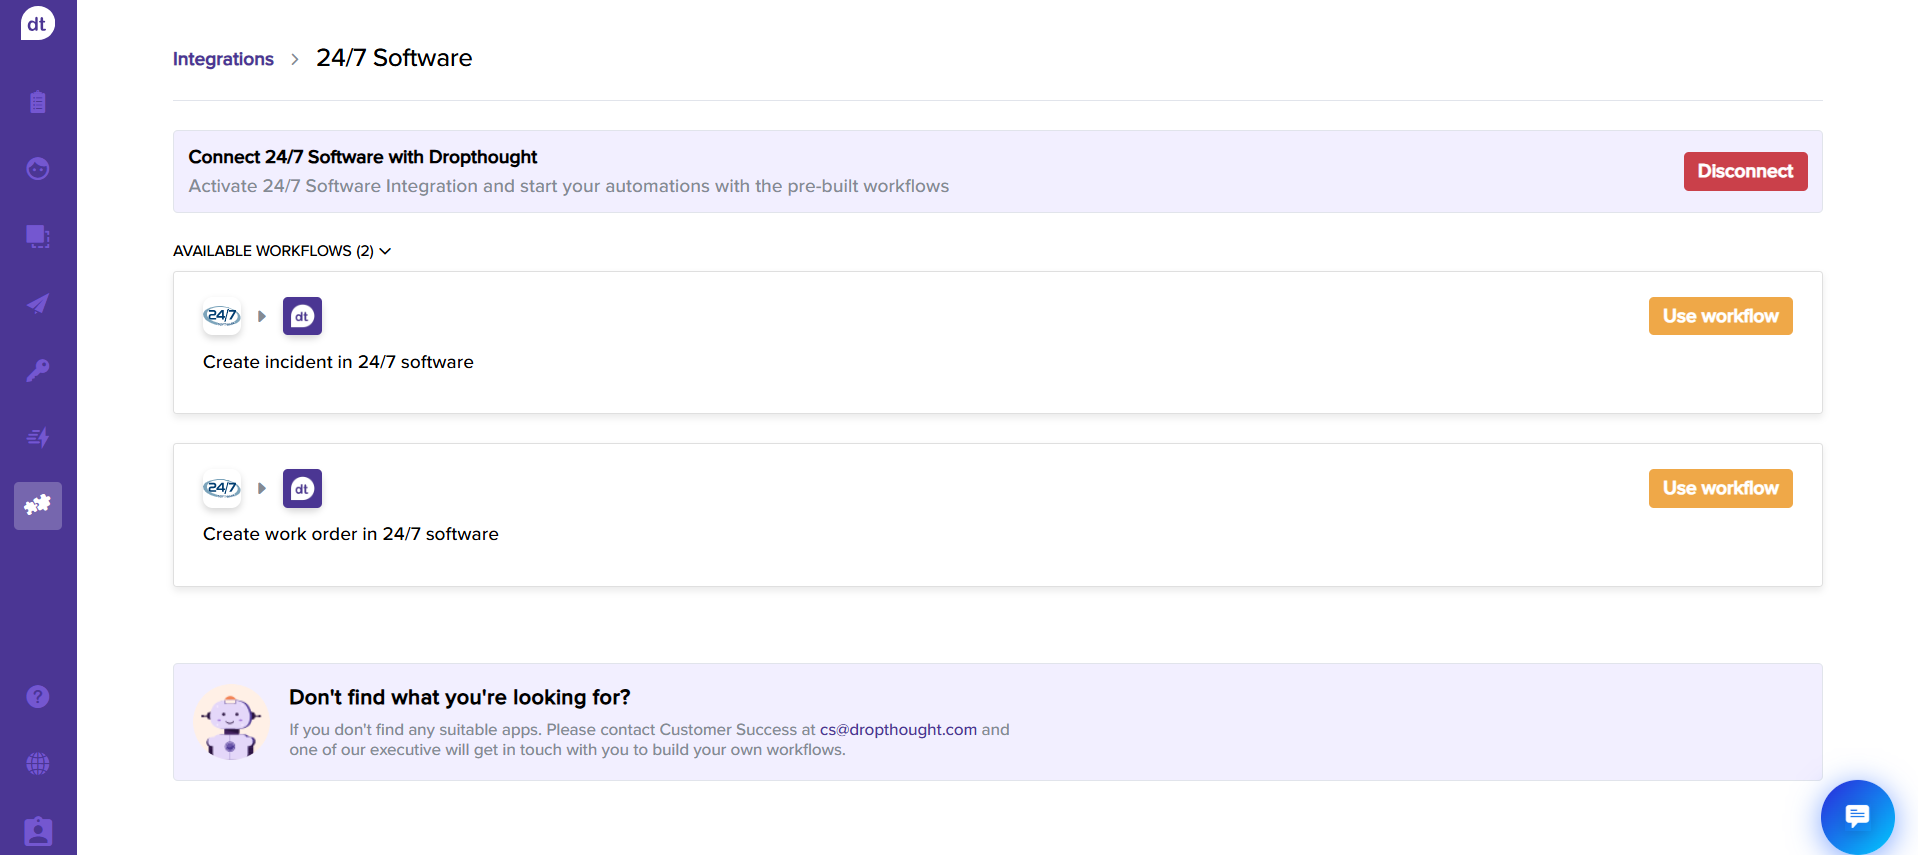This screenshot has height=855, width=1918.
Task: Use the Create incident workflow
Action: pos(1720,316)
